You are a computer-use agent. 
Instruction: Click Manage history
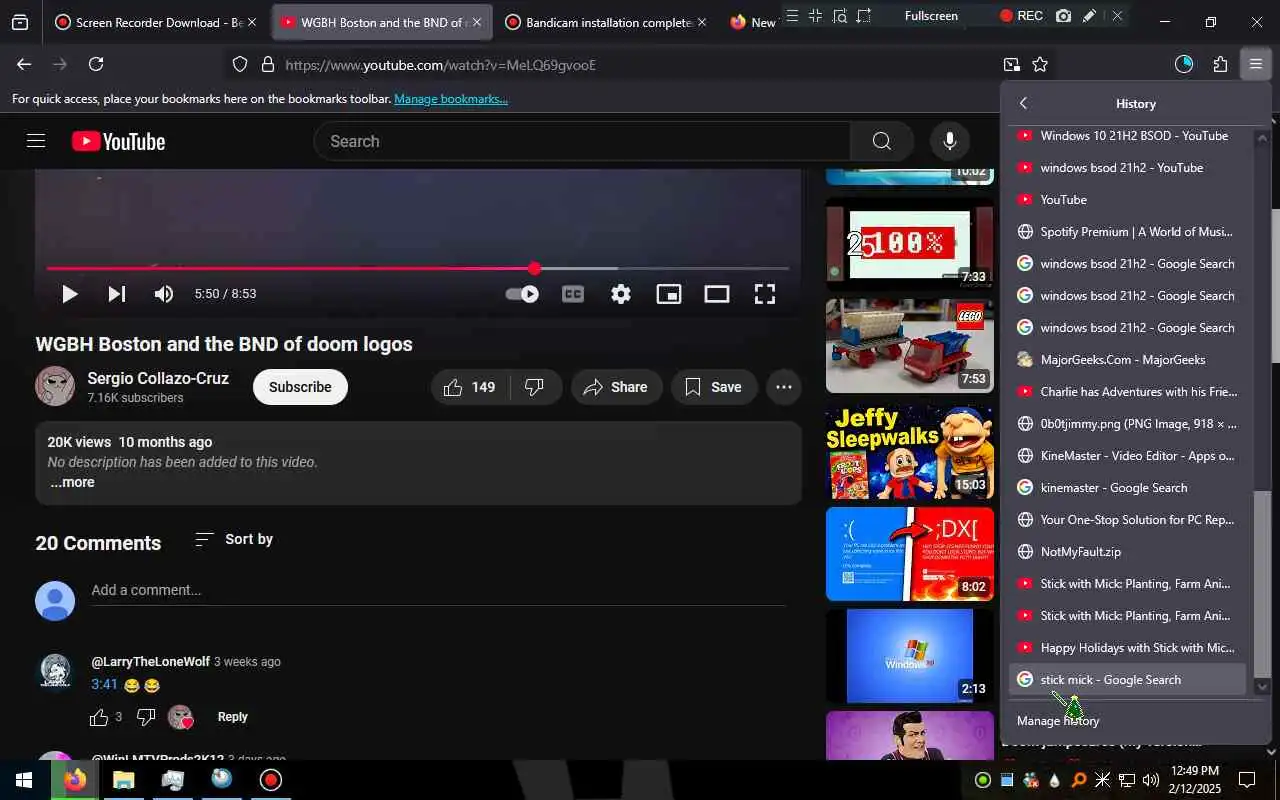click(1058, 720)
